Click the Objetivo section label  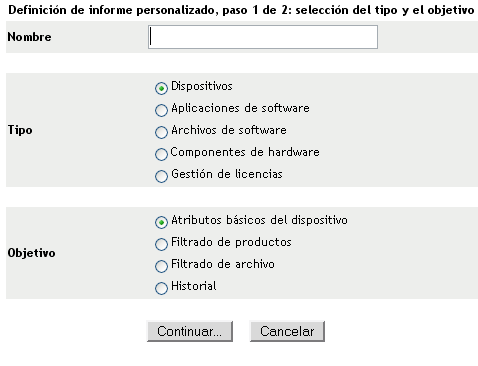tap(31, 253)
